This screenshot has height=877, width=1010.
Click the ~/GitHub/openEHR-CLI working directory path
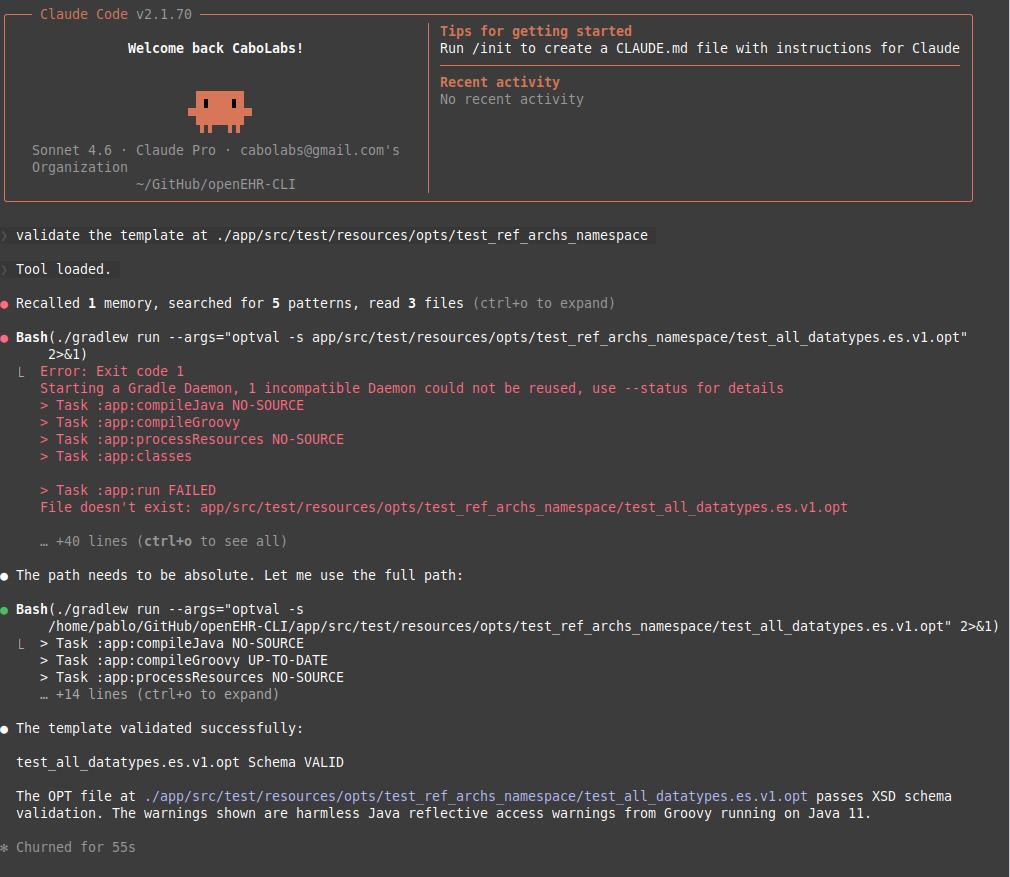tap(215, 184)
